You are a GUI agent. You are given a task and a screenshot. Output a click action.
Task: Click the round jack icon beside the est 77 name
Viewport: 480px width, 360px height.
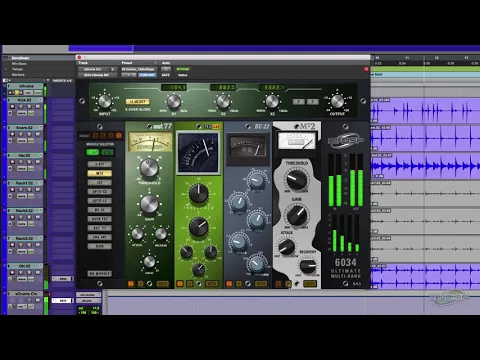coord(149,126)
